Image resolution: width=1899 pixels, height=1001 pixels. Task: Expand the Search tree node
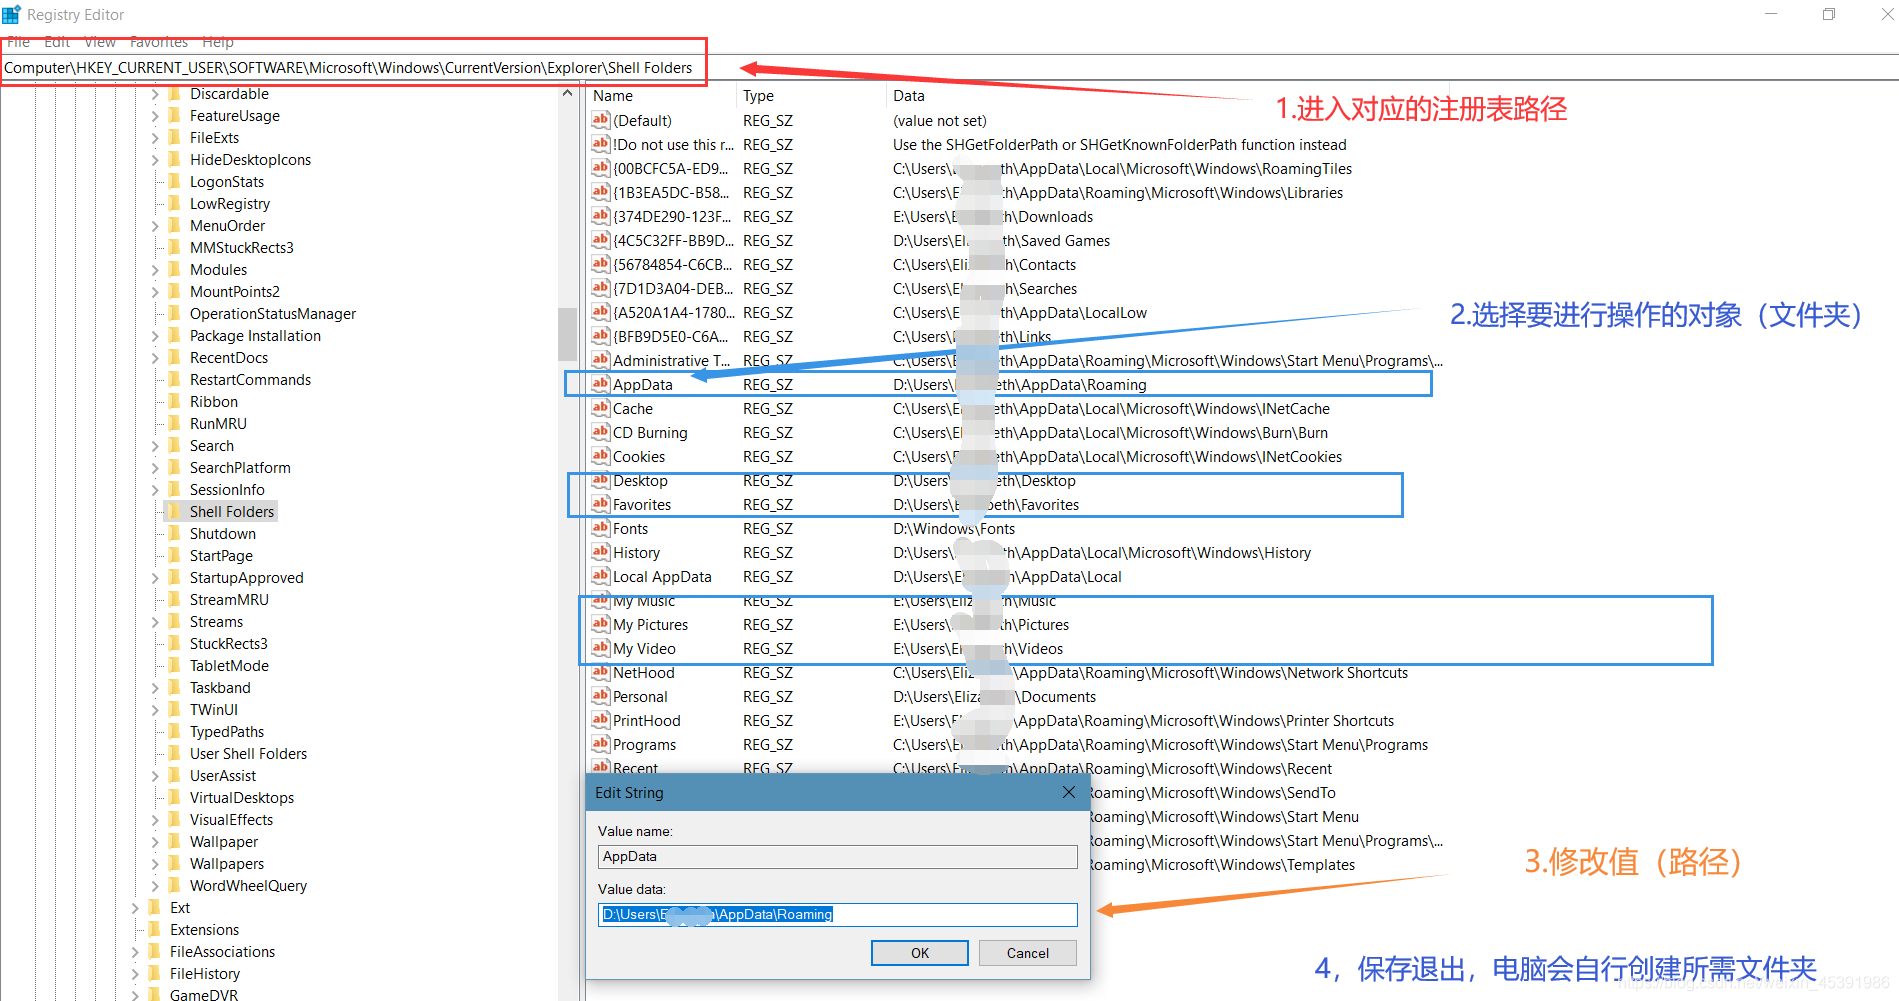pyautogui.click(x=155, y=446)
